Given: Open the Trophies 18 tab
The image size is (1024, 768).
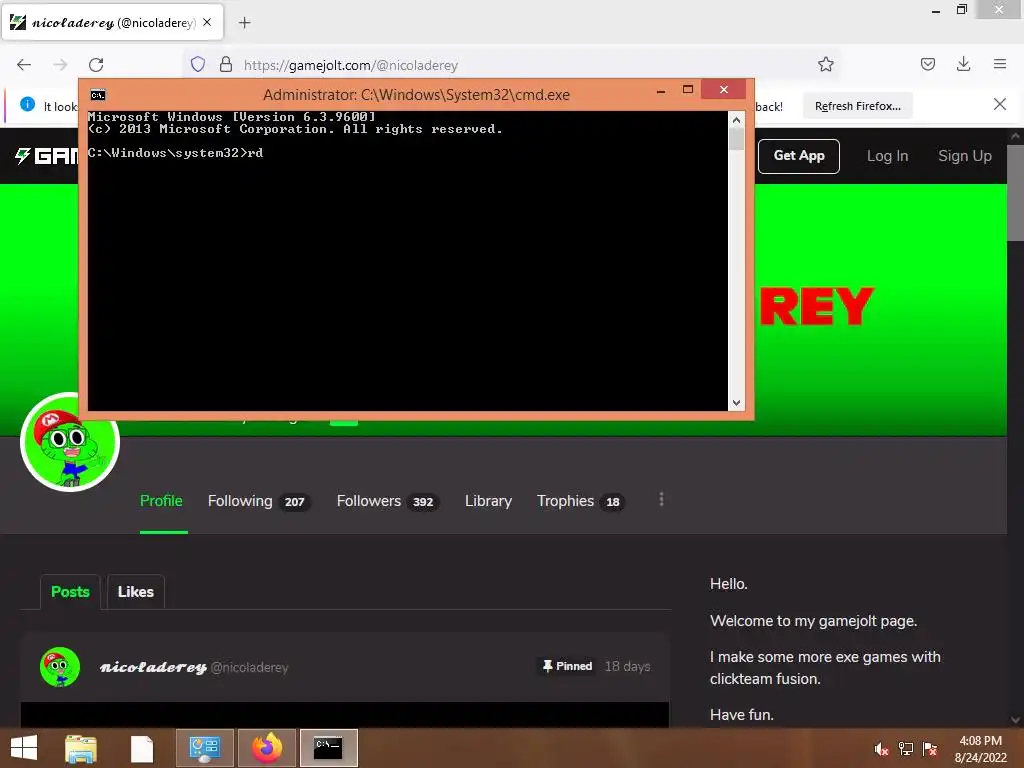Looking at the screenshot, I should coord(581,501).
